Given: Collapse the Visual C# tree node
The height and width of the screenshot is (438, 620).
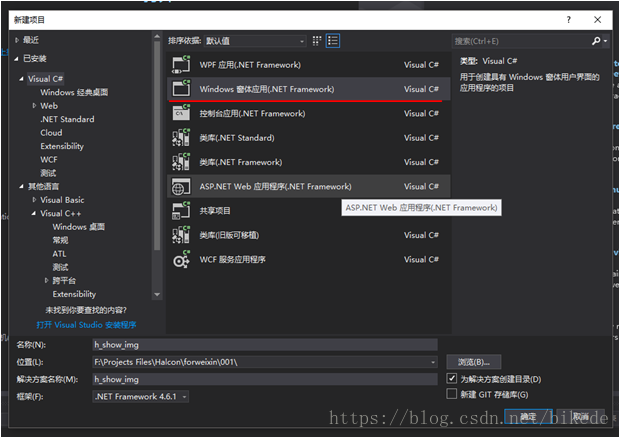Looking at the screenshot, I should coord(21,79).
